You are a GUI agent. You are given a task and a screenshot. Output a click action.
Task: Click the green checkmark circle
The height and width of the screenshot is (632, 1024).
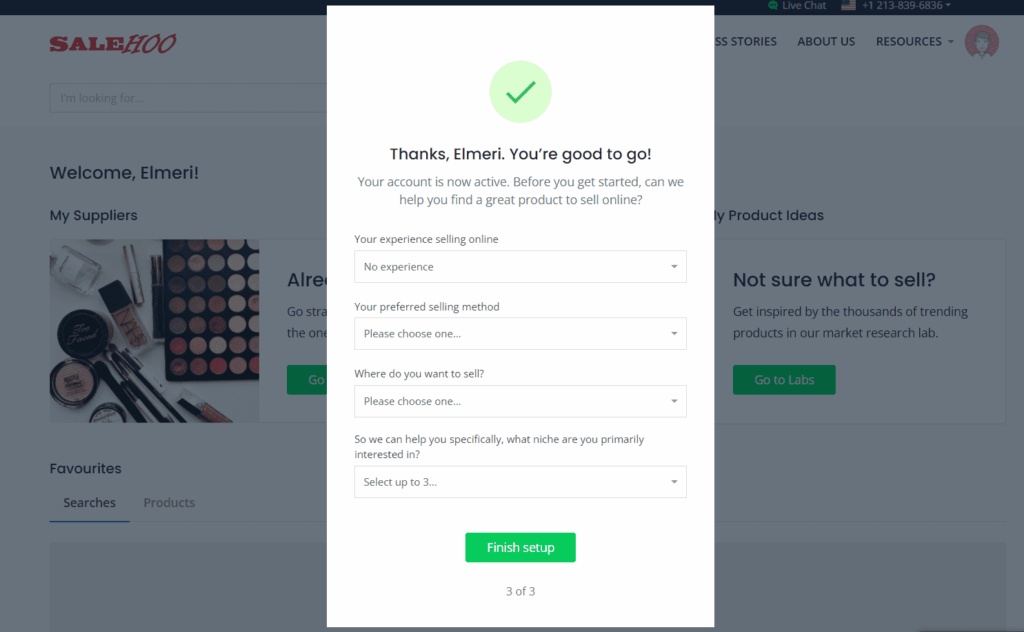coord(520,91)
